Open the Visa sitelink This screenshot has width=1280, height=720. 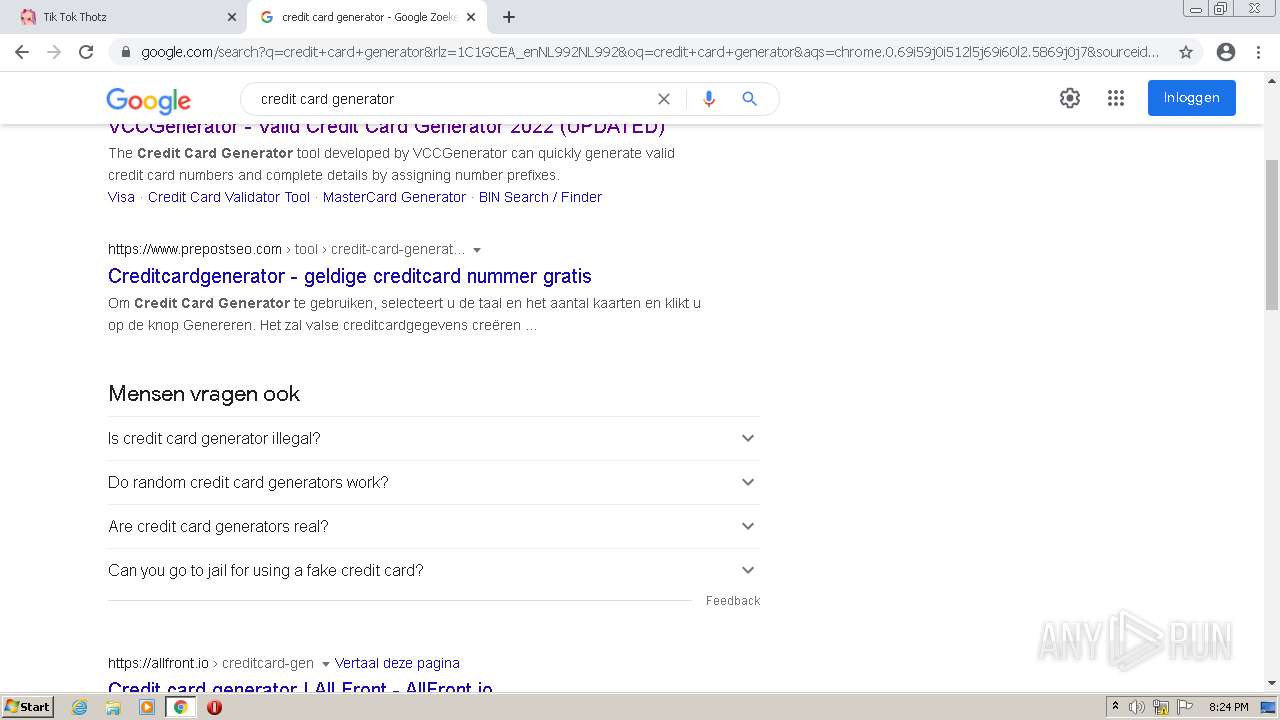click(121, 197)
